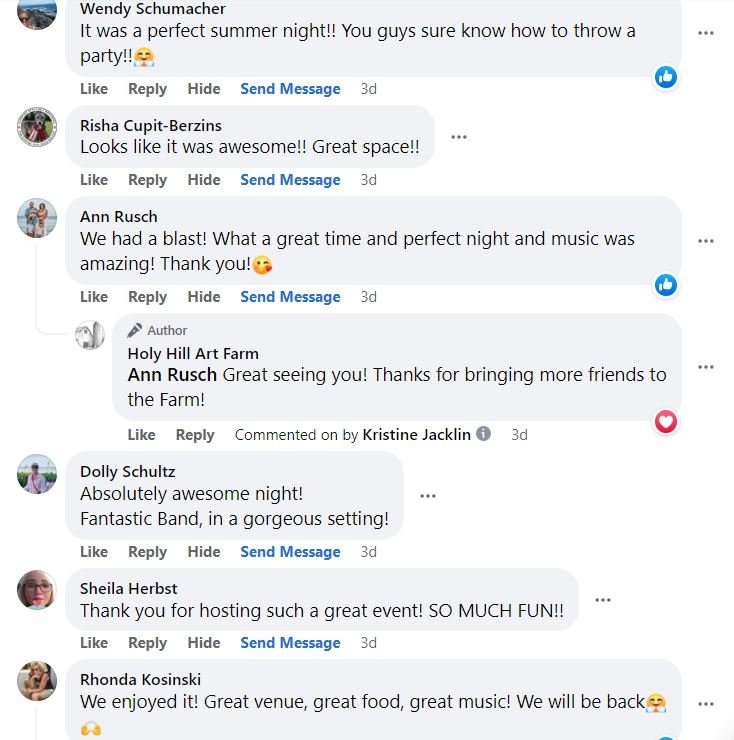This screenshot has height=740, width=734.
Task: Open three-dot menu on Risha Cupit-Berzins comment
Action: point(458,137)
